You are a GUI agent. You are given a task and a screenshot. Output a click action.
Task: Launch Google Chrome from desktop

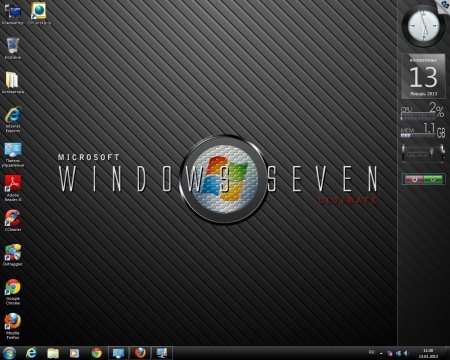(x=13, y=292)
